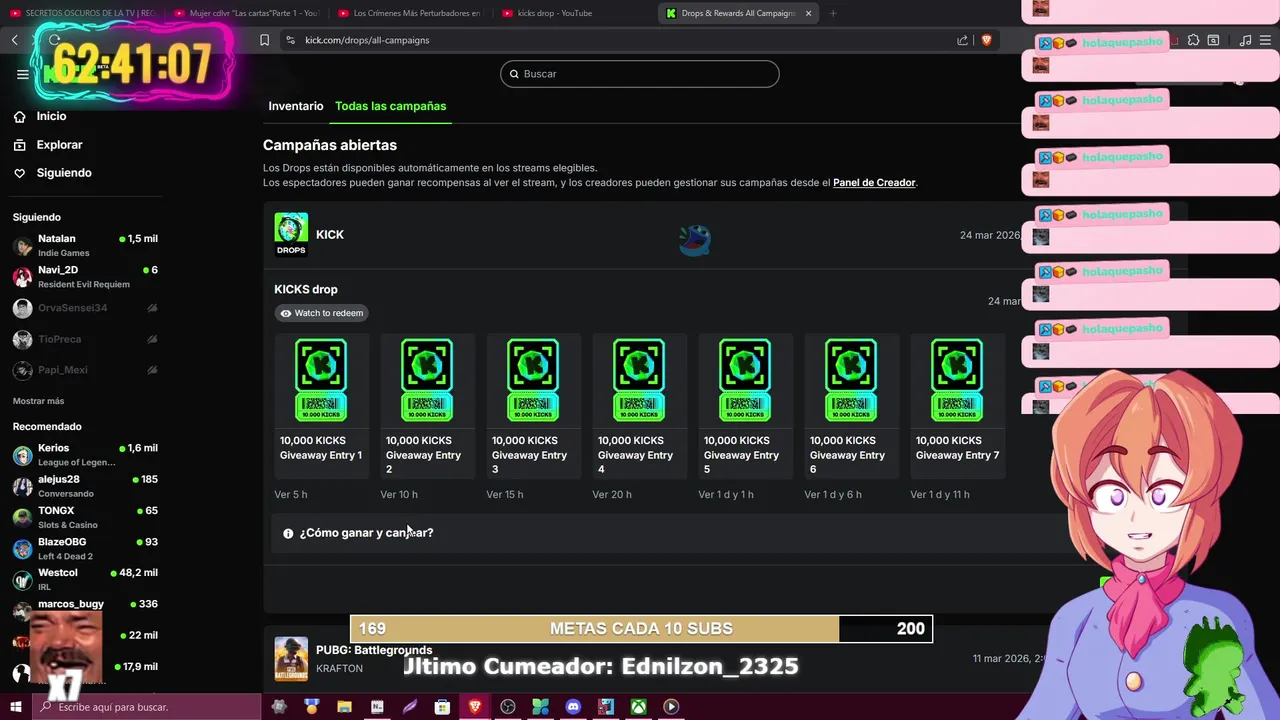This screenshot has height=720, width=1280.
Task: Open site settings icon beside kick.com URL
Action: click(x=290, y=40)
